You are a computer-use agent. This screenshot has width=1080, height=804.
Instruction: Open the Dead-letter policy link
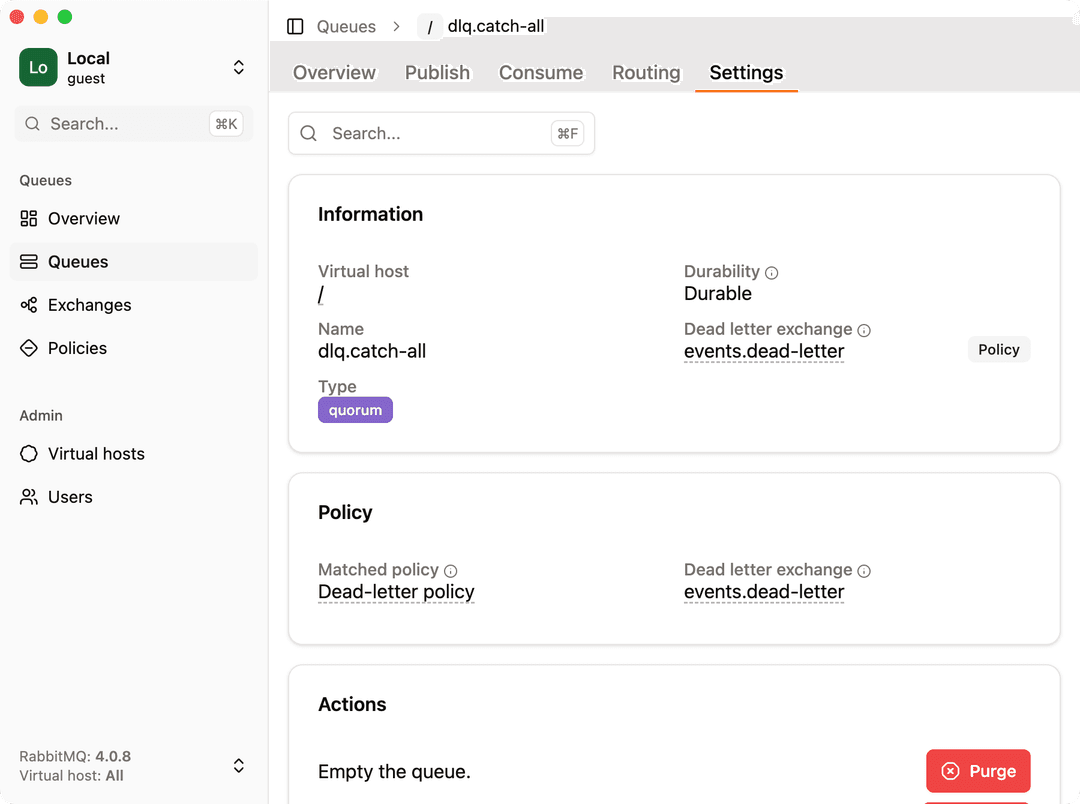pos(395,592)
